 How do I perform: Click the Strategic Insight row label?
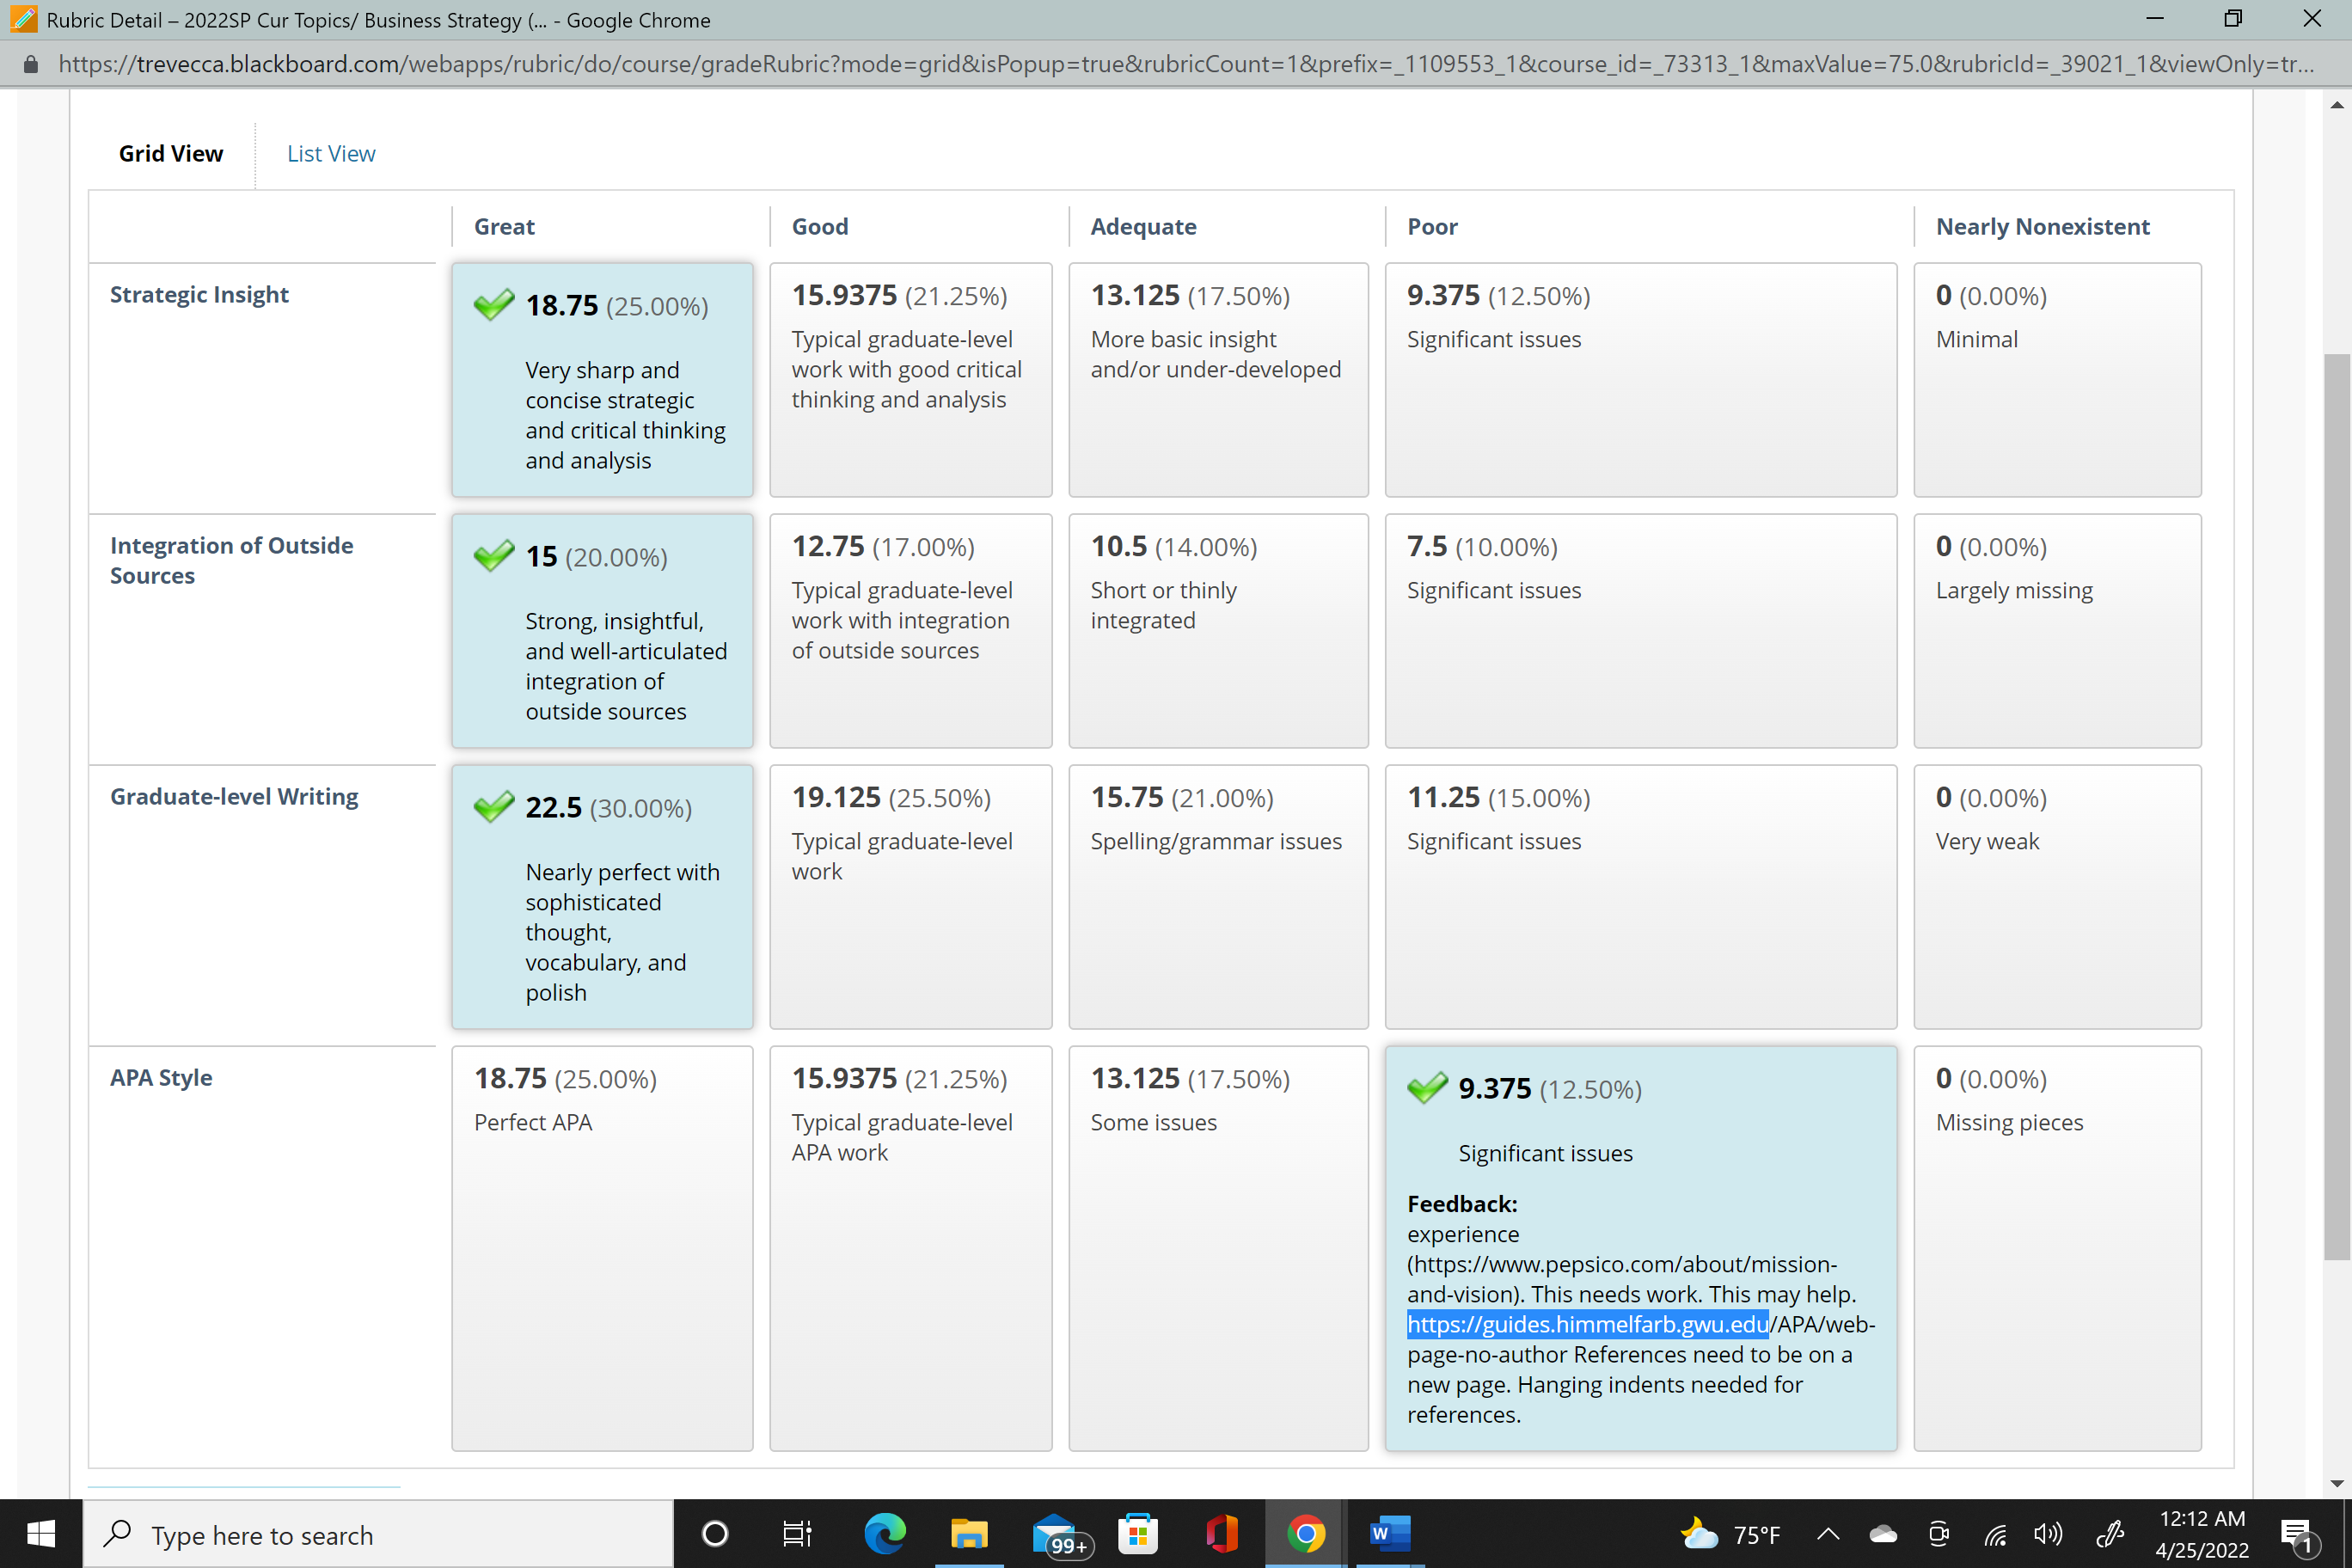coord(199,294)
